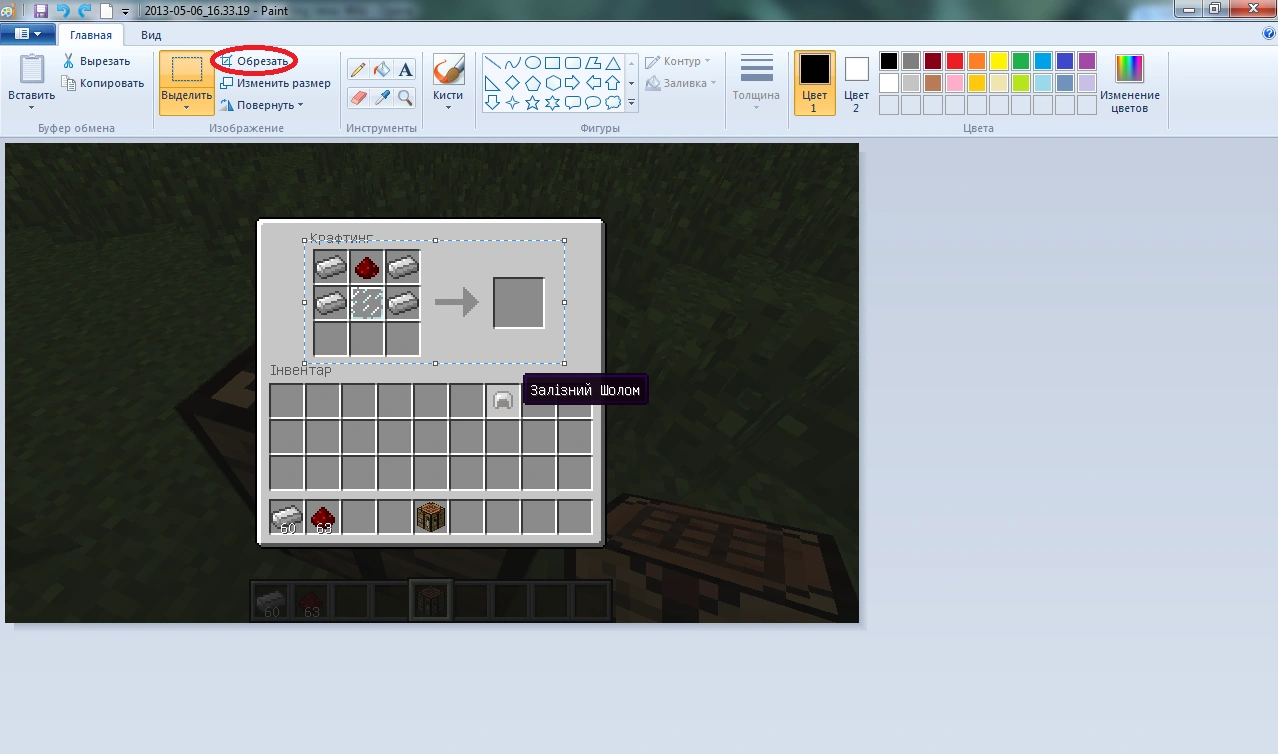The width and height of the screenshot is (1278, 754).
Task: Click the New document icon in title bar
Action: point(106,10)
